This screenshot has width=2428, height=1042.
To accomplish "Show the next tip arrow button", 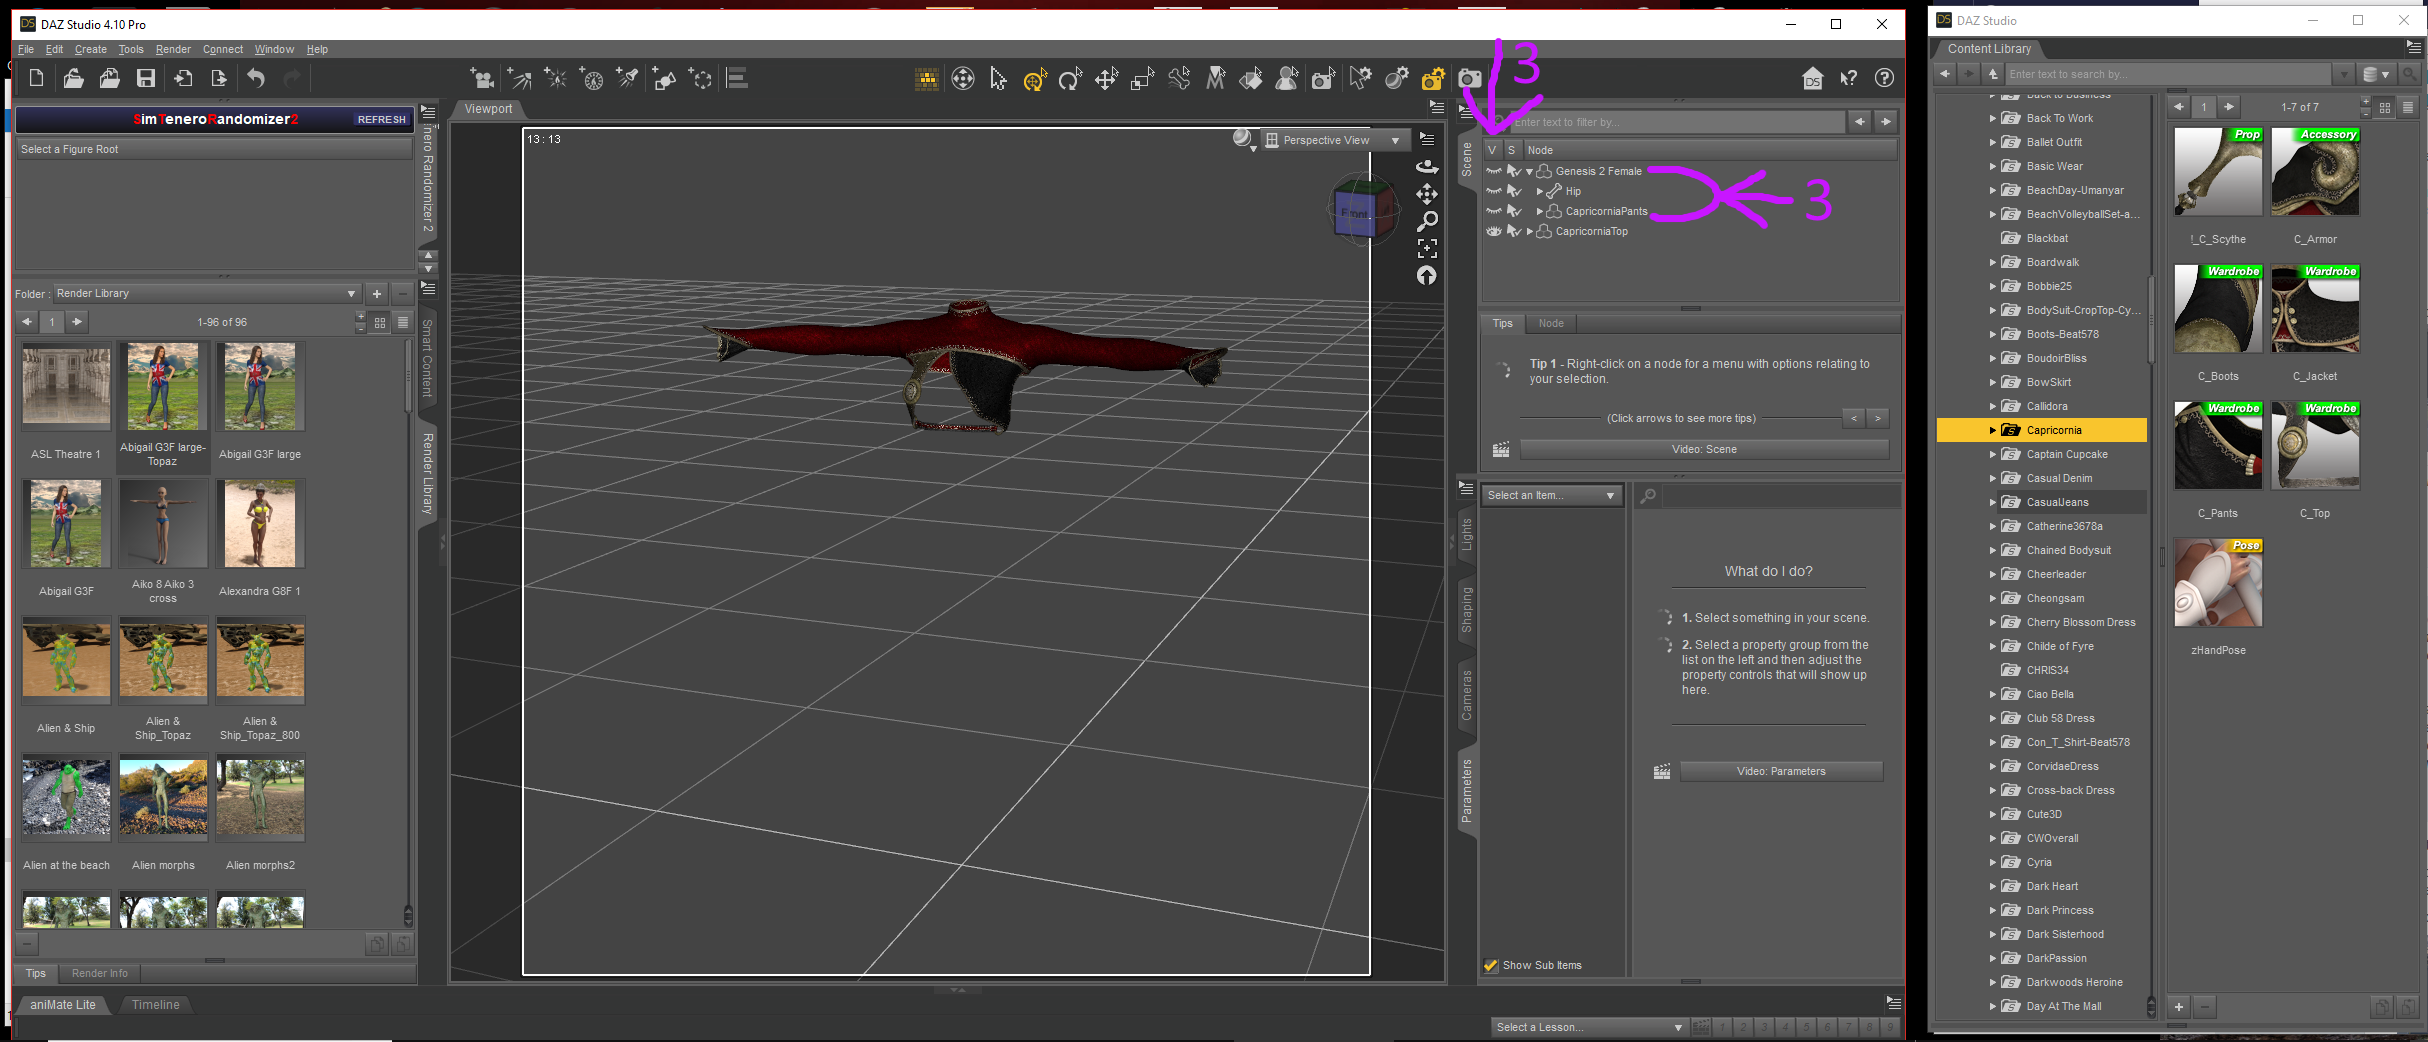I will (x=1877, y=418).
